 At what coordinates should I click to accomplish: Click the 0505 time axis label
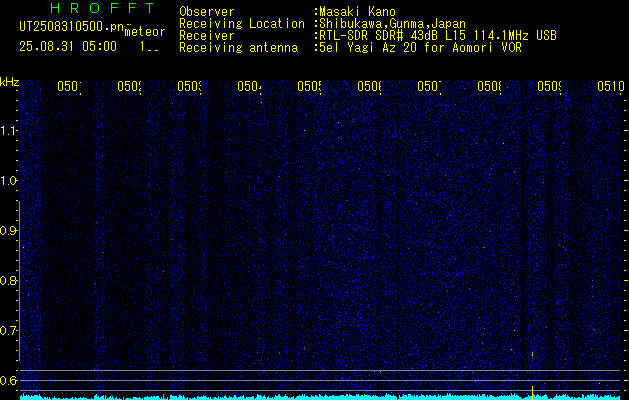tap(309, 86)
